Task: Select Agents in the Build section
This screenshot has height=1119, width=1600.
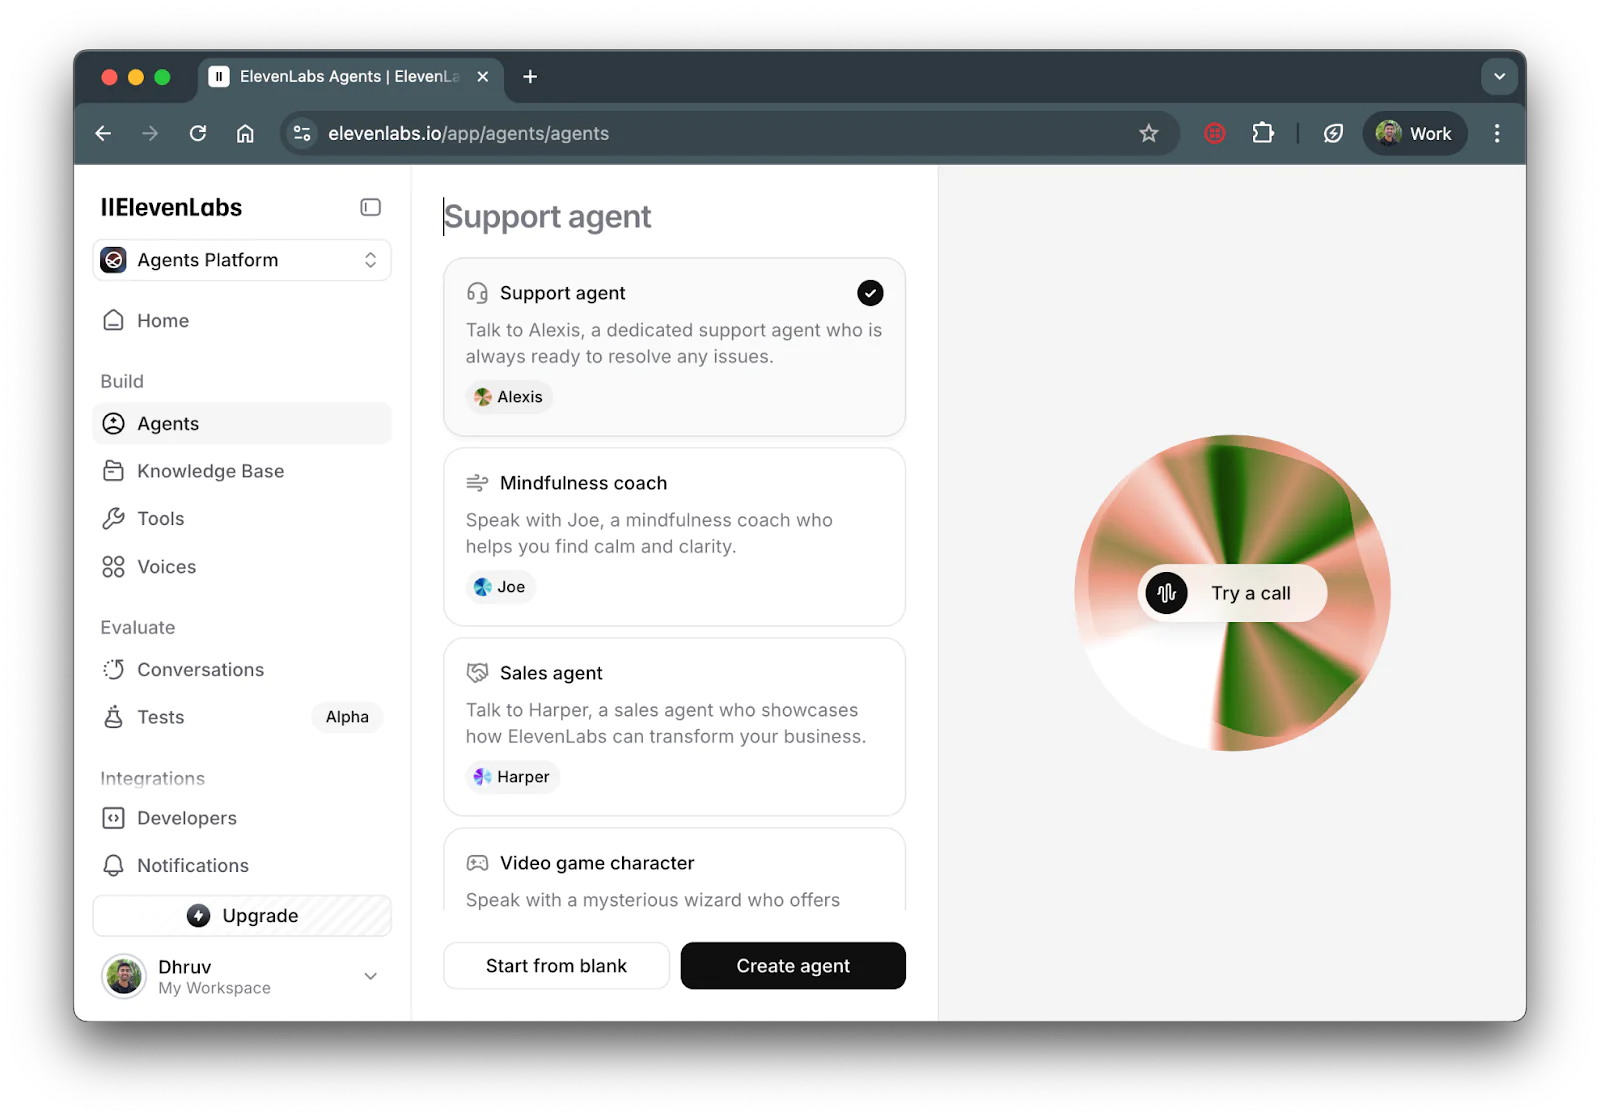Action: (x=168, y=424)
